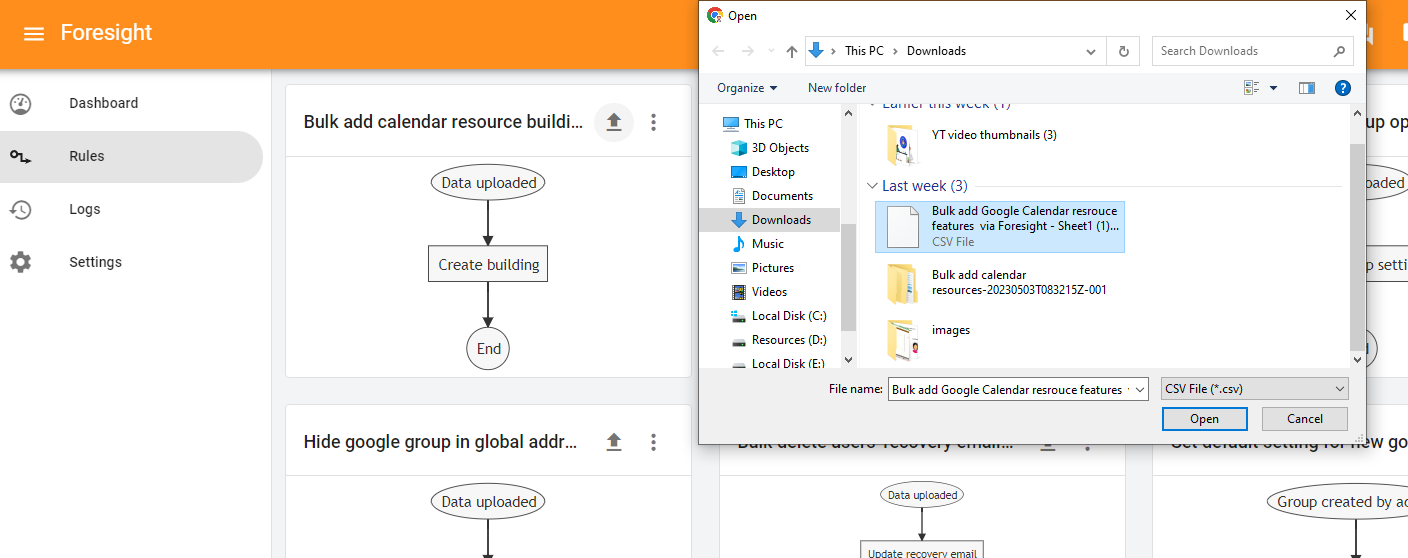This screenshot has height=558, width=1408.
Task: Change the file view layout
Action: 1252,88
